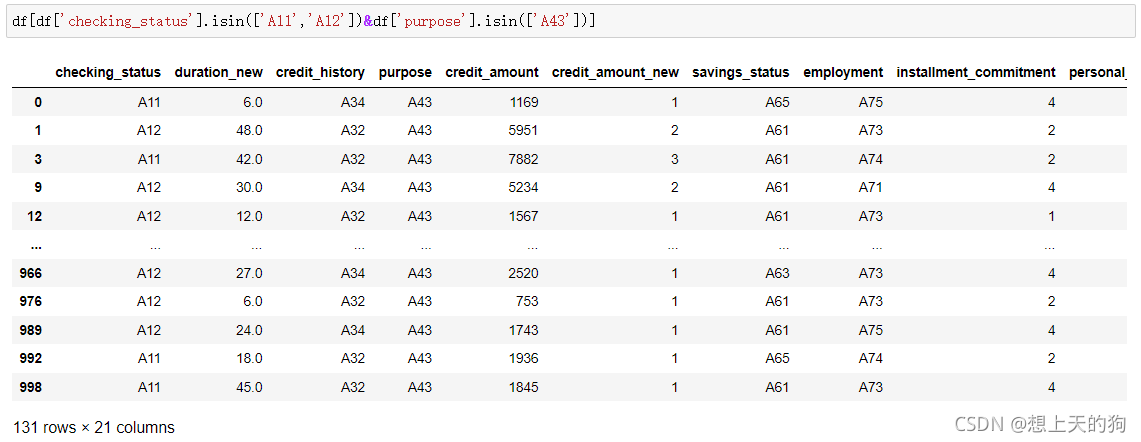This screenshot has width=1141, height=442.
Task: Select the employment column header
Action: click(843, 72)
